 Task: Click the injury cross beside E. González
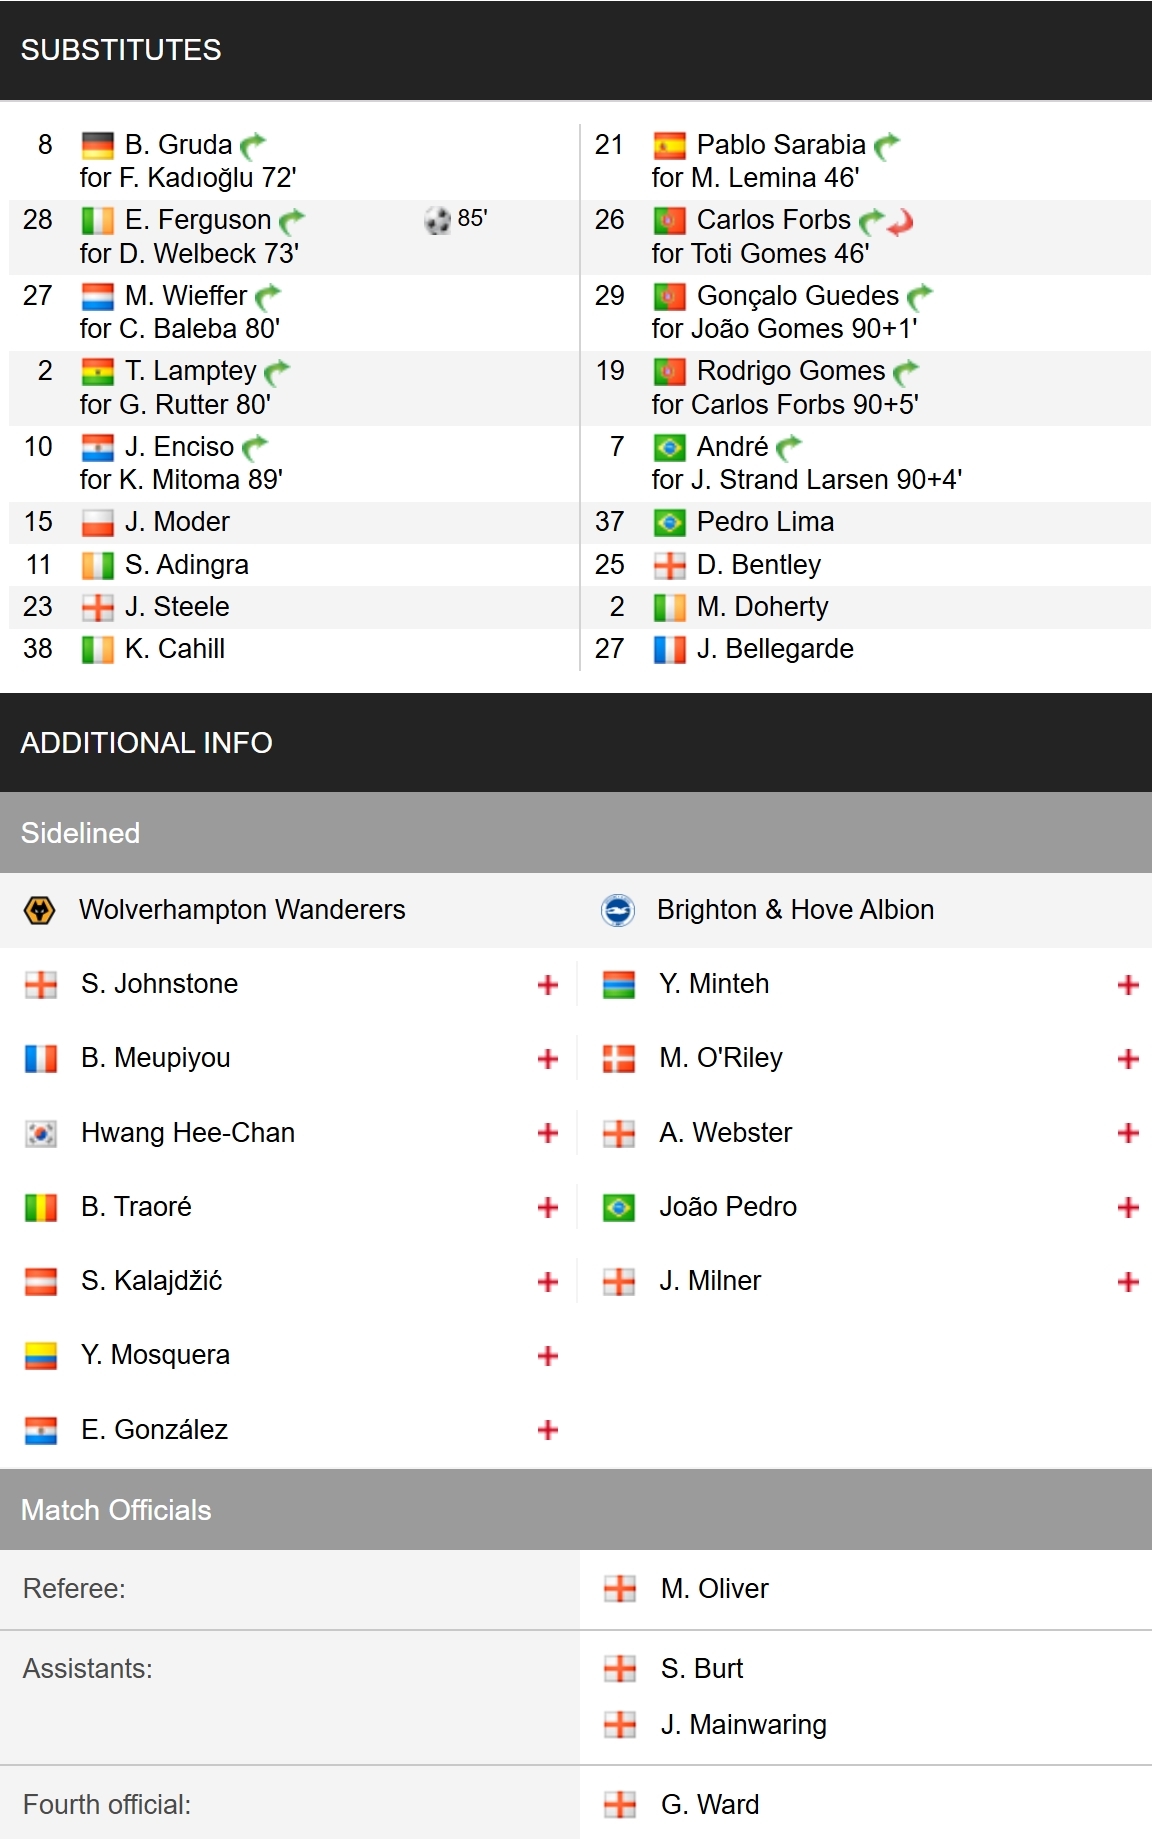tap(547, 1430)
